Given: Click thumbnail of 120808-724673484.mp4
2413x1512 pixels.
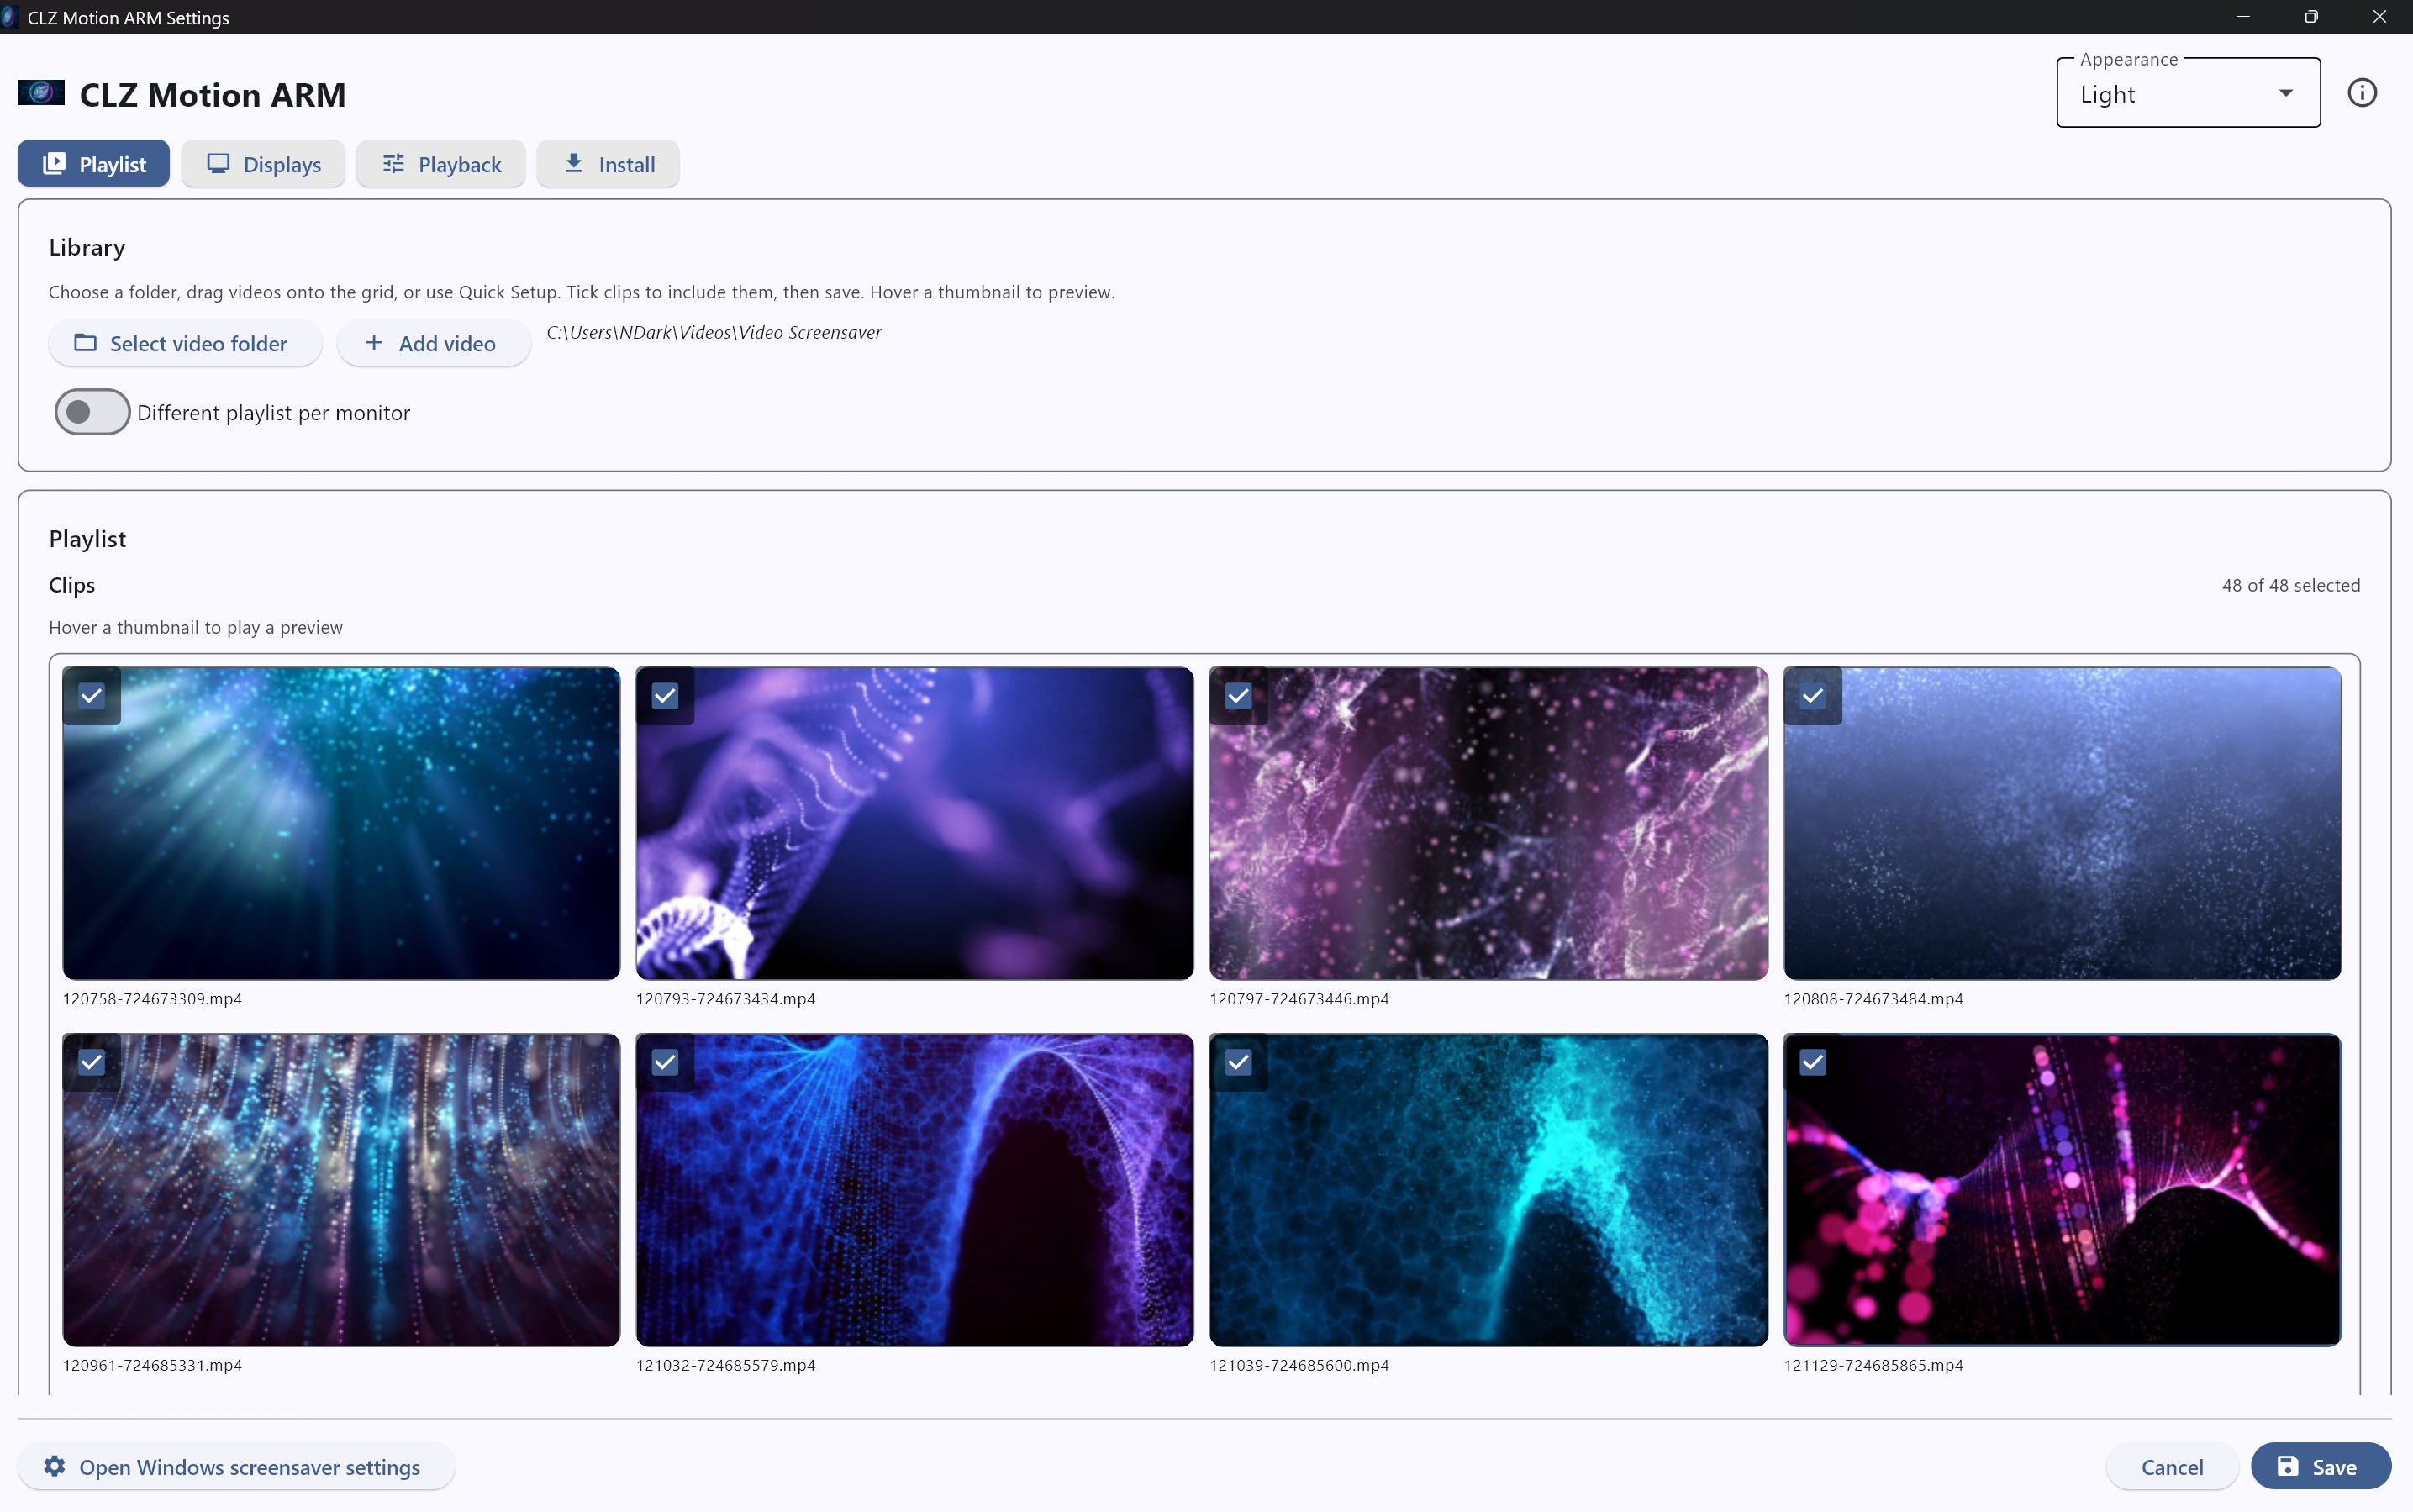Looking at the screenshot, I should click(x=2062, y=823).
